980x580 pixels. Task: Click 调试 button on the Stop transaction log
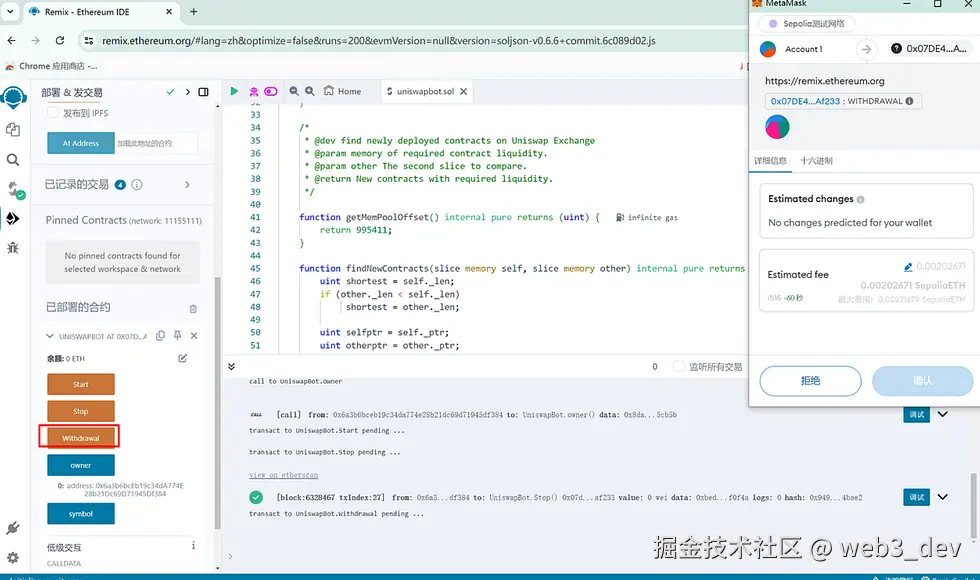916,498
